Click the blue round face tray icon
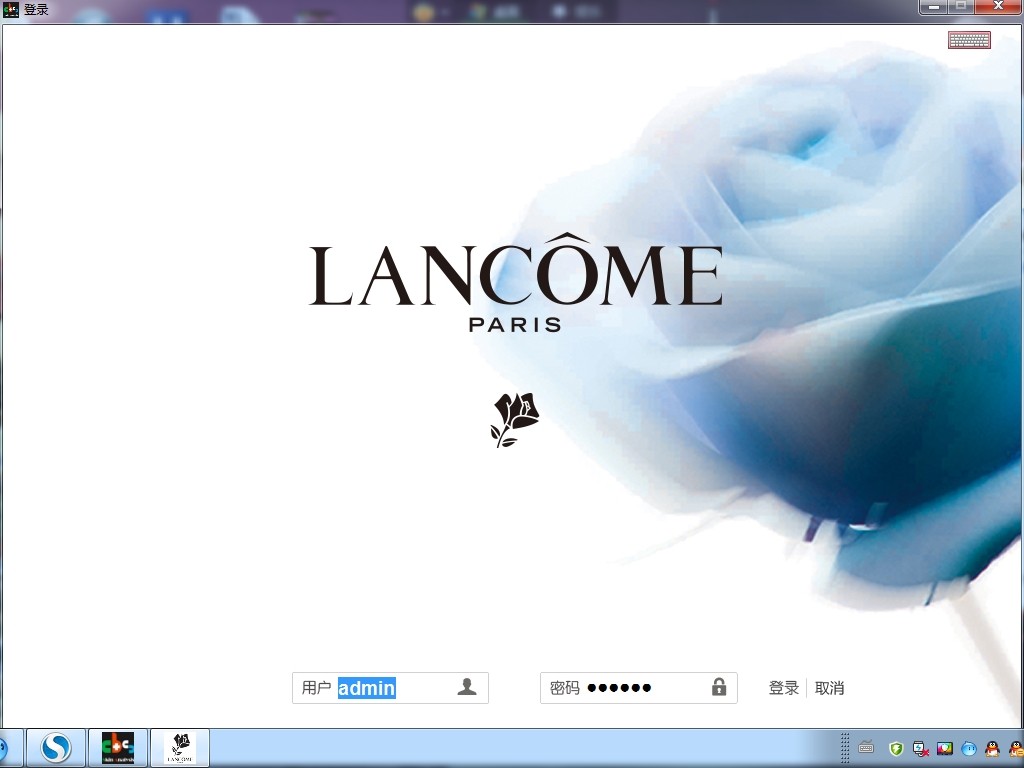The image size is (1024, 768). point(968,748)
